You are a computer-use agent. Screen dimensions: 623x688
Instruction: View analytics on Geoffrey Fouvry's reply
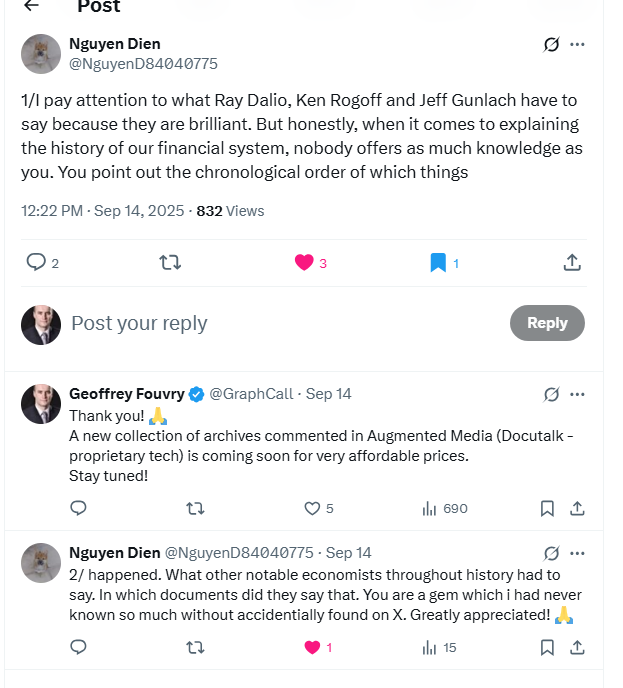[430, 508]
